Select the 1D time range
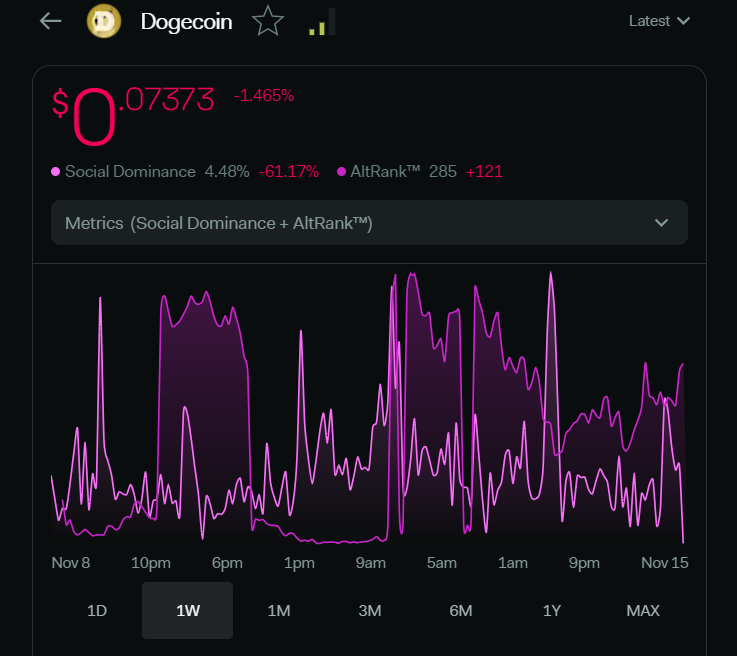The height and width of the screenshot is (656, 737). 97,610
